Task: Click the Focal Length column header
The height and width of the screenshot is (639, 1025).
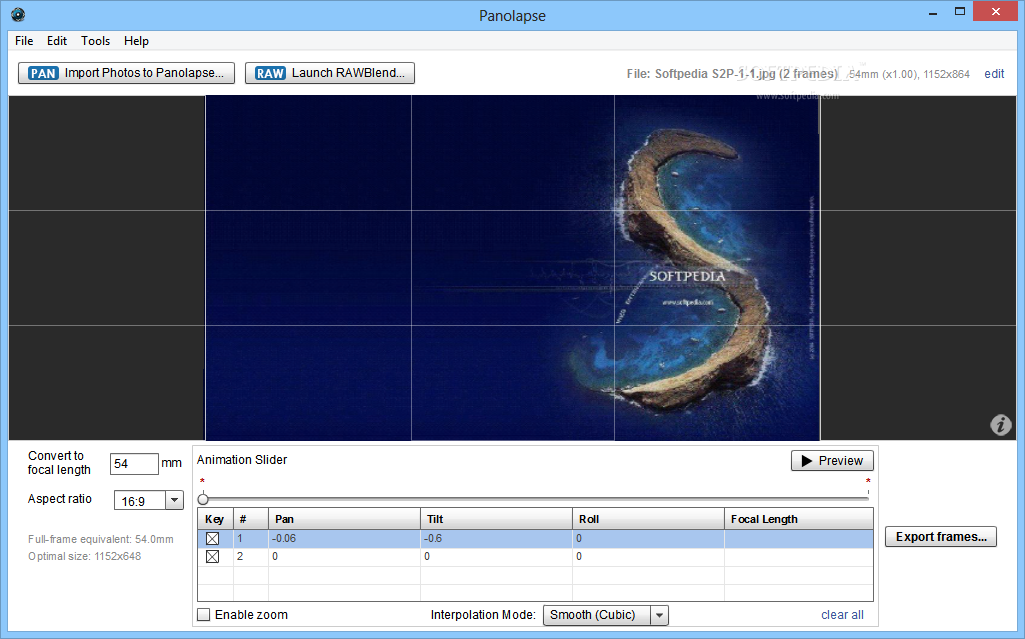Action: pos(799,519)
